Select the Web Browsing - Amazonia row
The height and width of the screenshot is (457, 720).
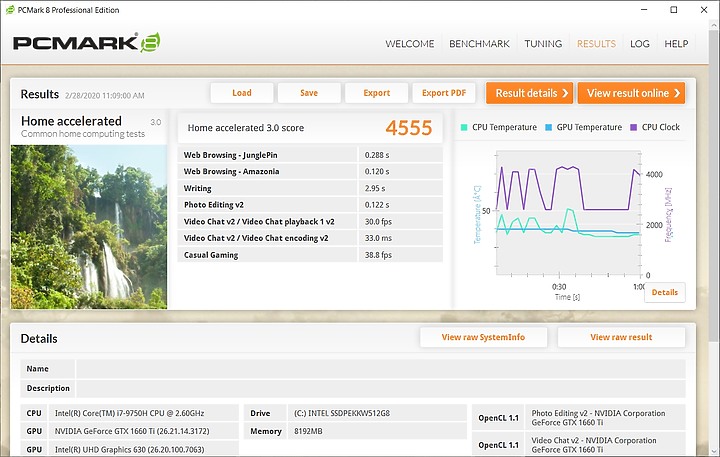(310, 171)
